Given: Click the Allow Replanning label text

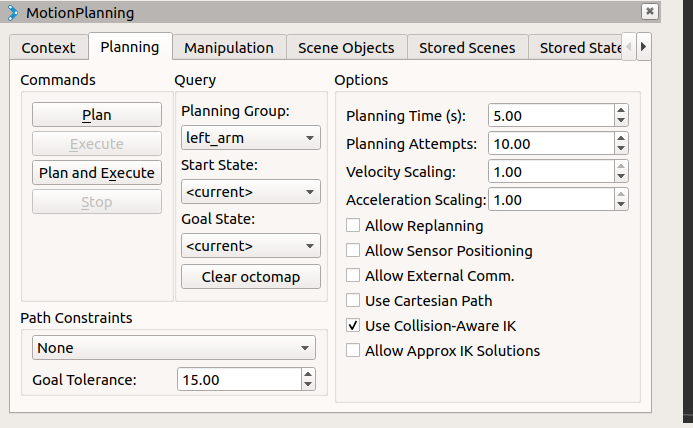Looking at the screenshot, I should click(x=424, y=226).
